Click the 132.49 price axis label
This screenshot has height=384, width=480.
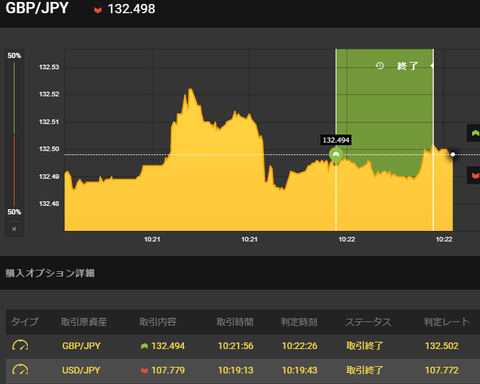pos(49,177)
